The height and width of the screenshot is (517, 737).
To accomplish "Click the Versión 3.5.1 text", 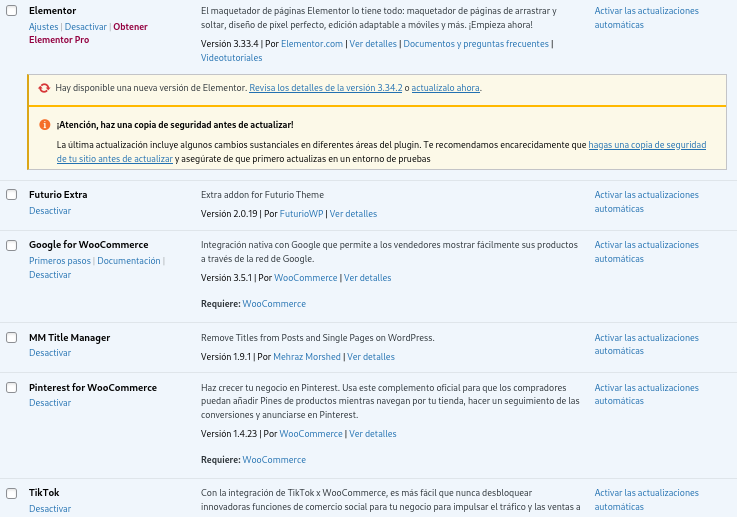I will click(227, 278).
